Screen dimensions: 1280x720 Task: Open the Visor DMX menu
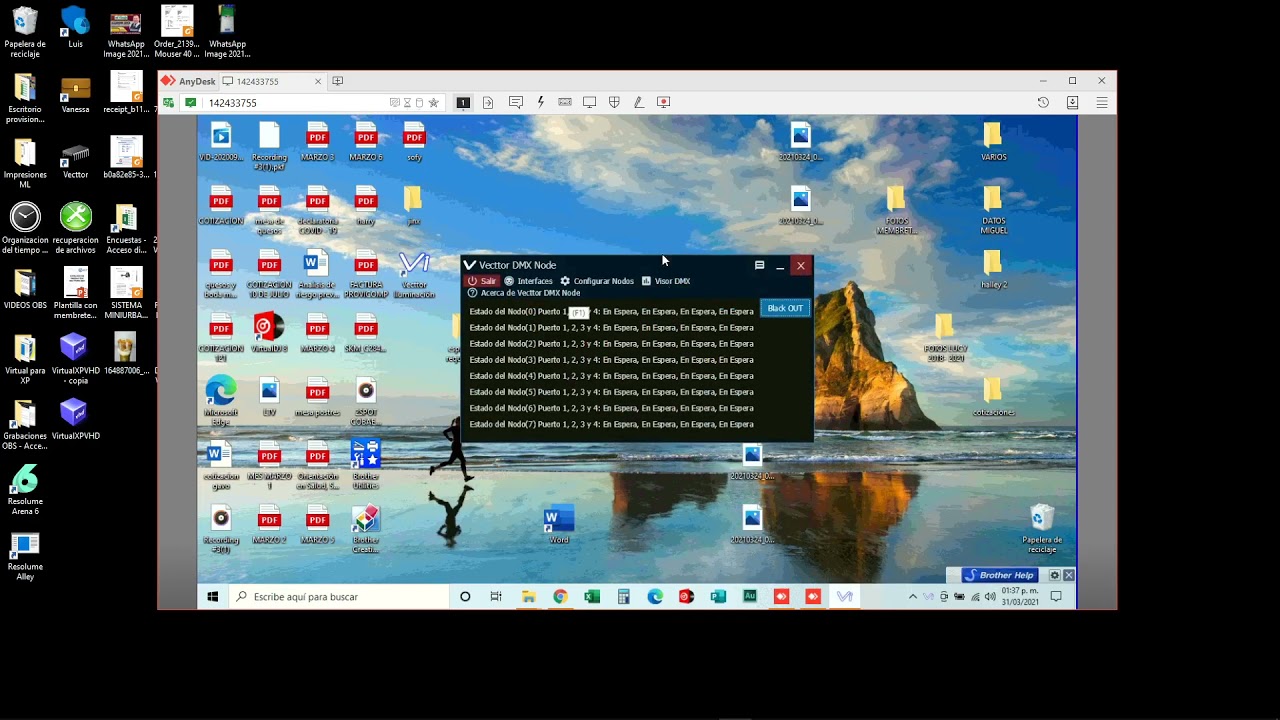(x=666, y=281)
